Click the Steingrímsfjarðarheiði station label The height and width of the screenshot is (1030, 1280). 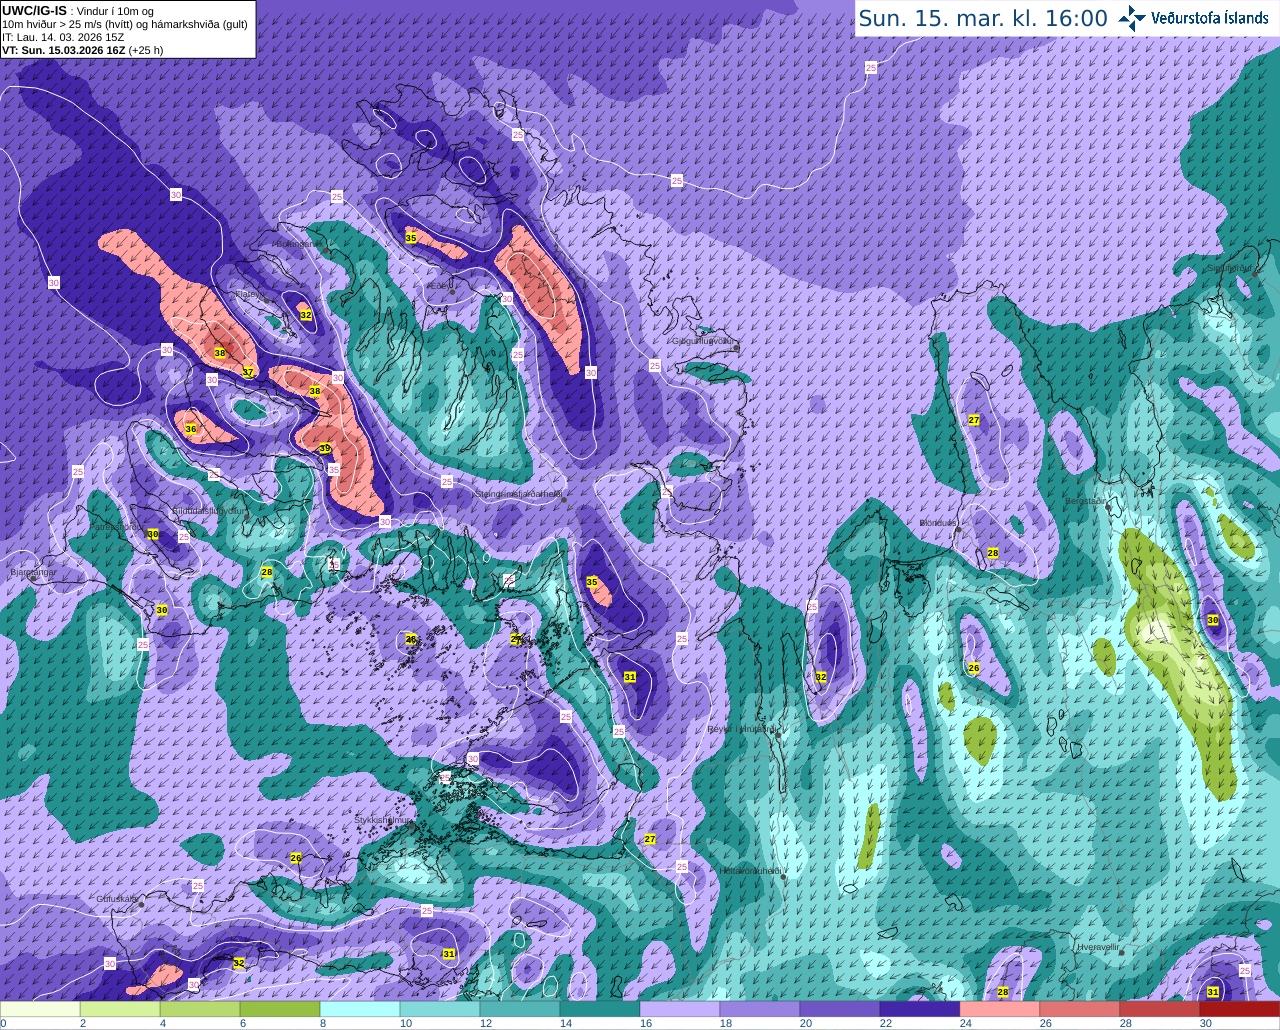pos(518,494)
